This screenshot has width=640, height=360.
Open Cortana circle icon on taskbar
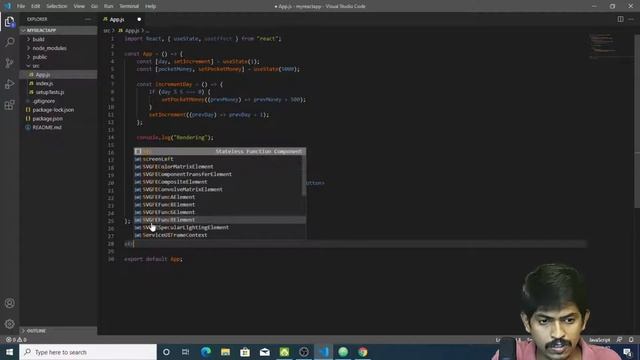tap(166, 352)
